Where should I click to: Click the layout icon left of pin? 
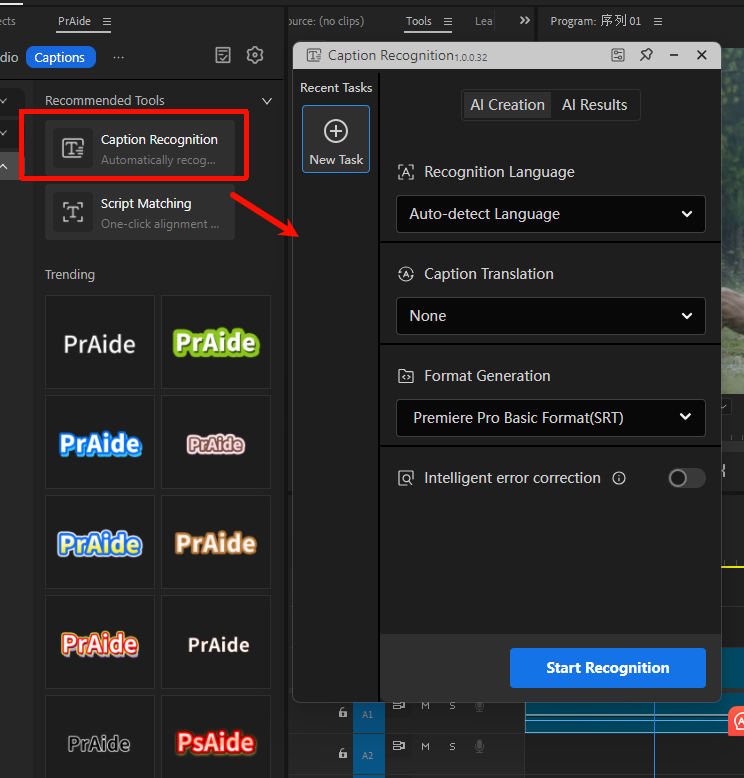[x=618, y=55]
